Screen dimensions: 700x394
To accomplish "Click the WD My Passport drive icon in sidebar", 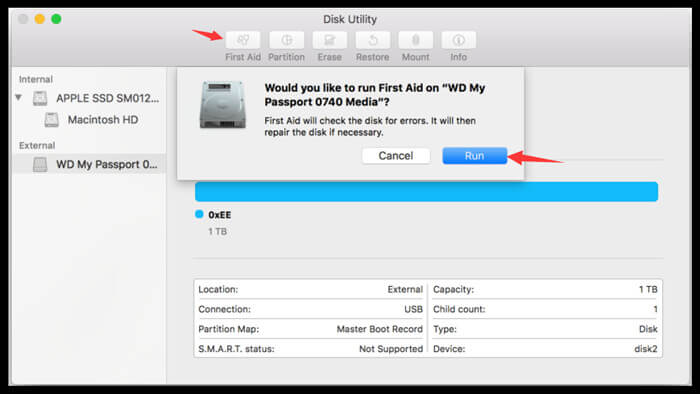I will click(40, 165).
